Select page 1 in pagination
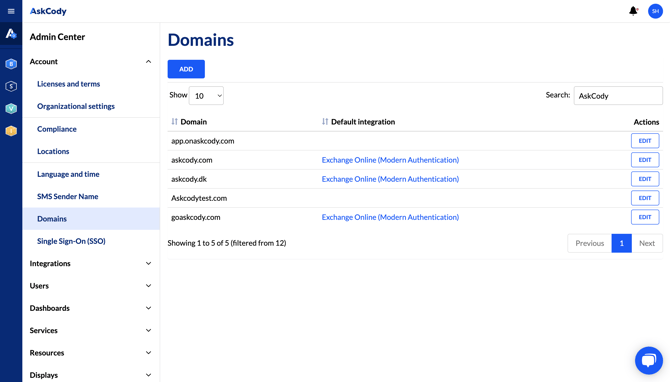Screen dimensions: 670x382 [621, 243]
